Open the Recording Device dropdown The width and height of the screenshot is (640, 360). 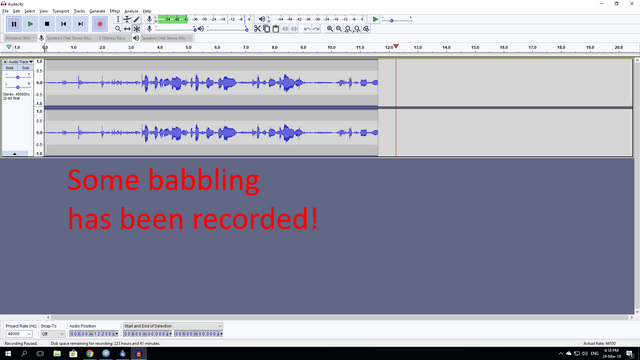tap(71, 38)
